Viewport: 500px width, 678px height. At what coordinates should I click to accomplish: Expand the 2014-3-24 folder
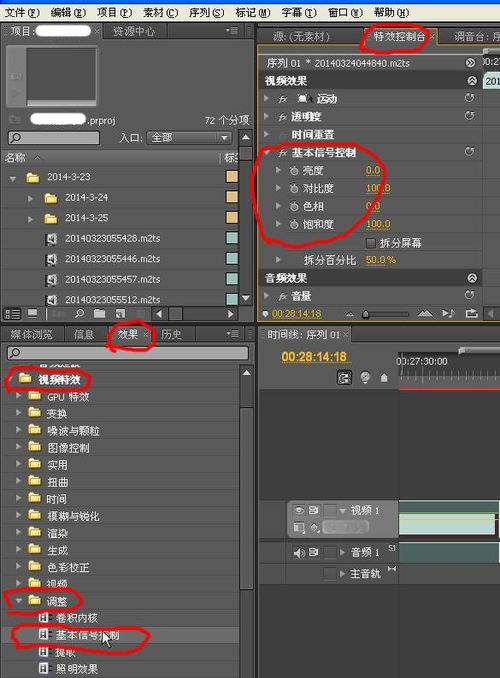[x=31, y=198]
